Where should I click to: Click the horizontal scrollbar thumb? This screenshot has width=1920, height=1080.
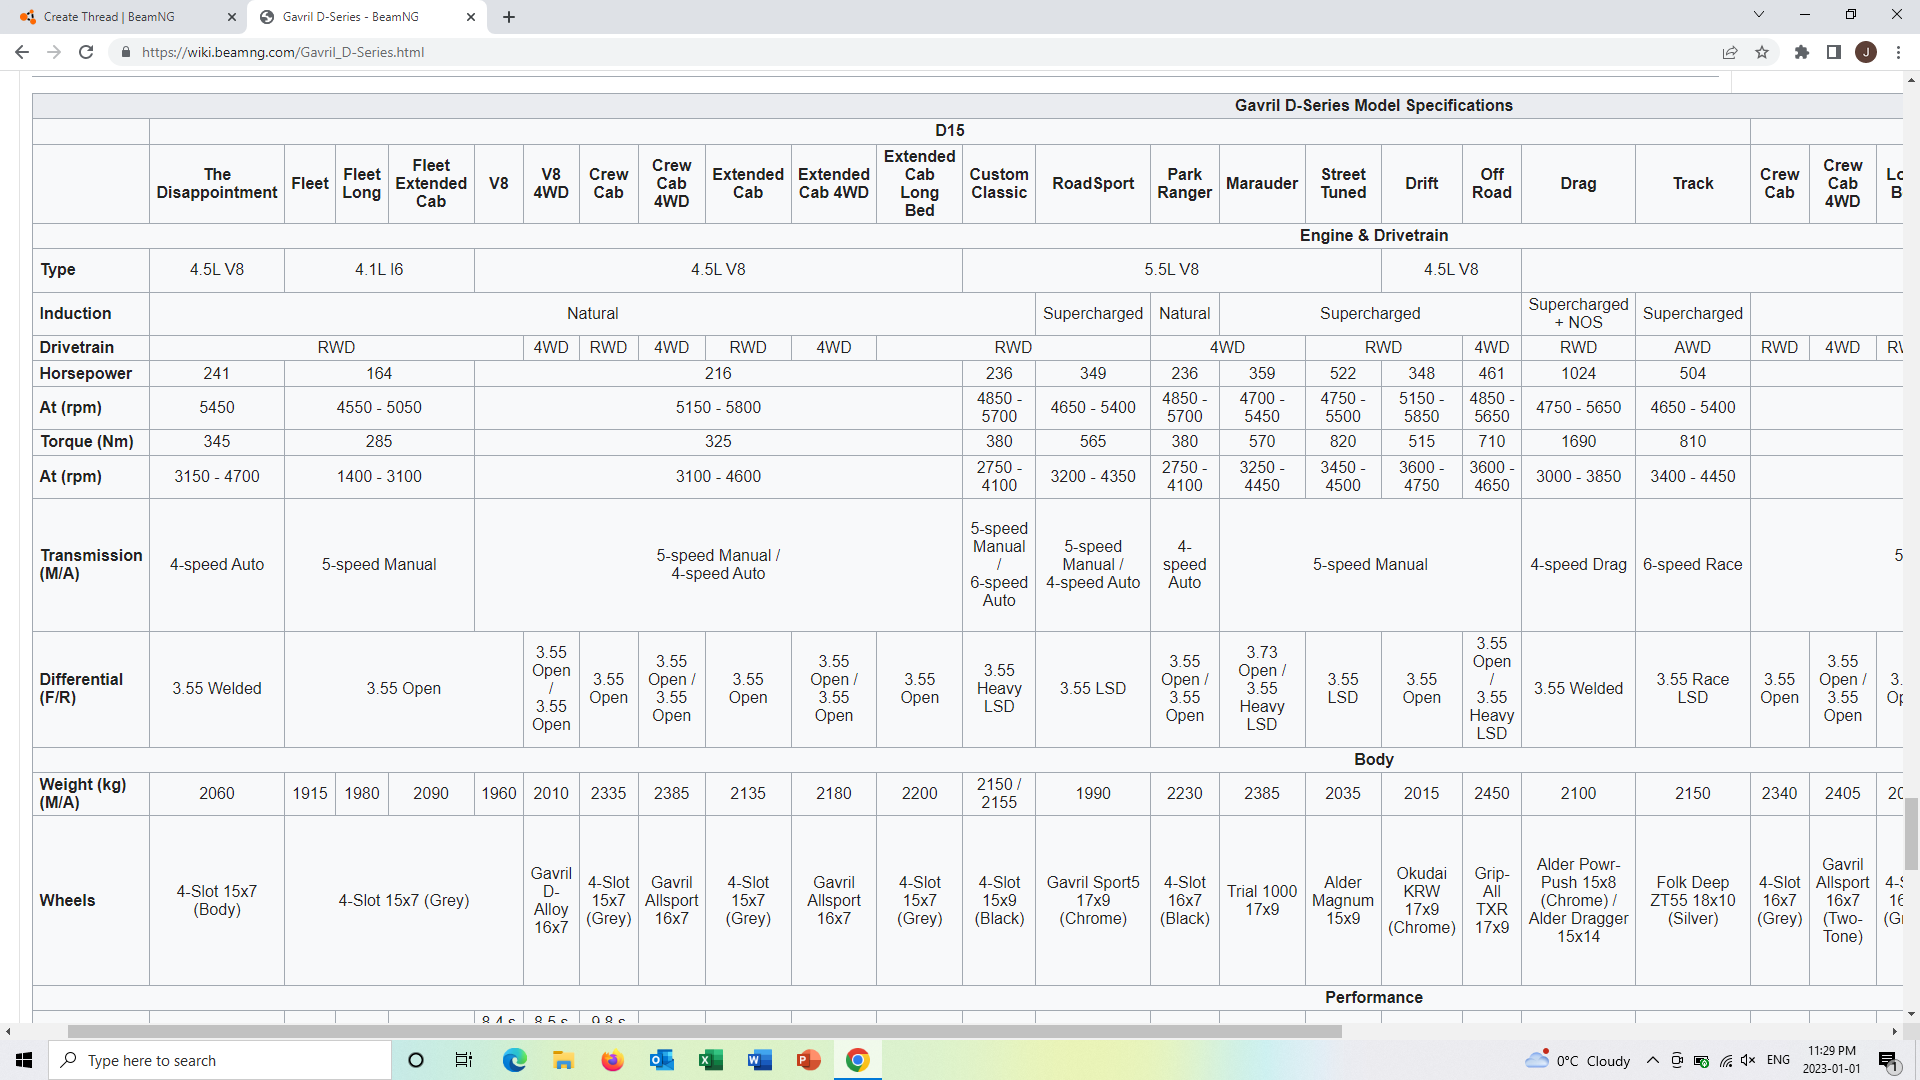tap(704, 1031)
